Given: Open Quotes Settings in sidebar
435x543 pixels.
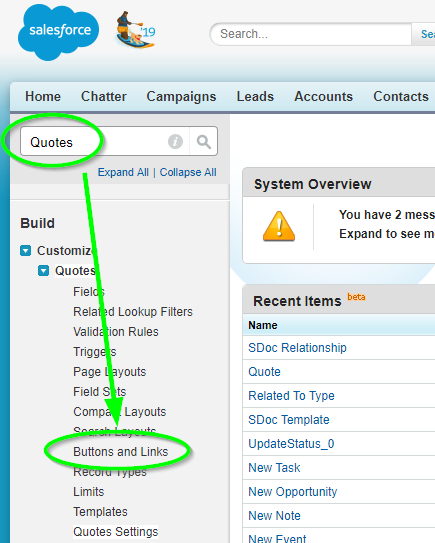Looking at the screenshot, I should coord(116,532).
